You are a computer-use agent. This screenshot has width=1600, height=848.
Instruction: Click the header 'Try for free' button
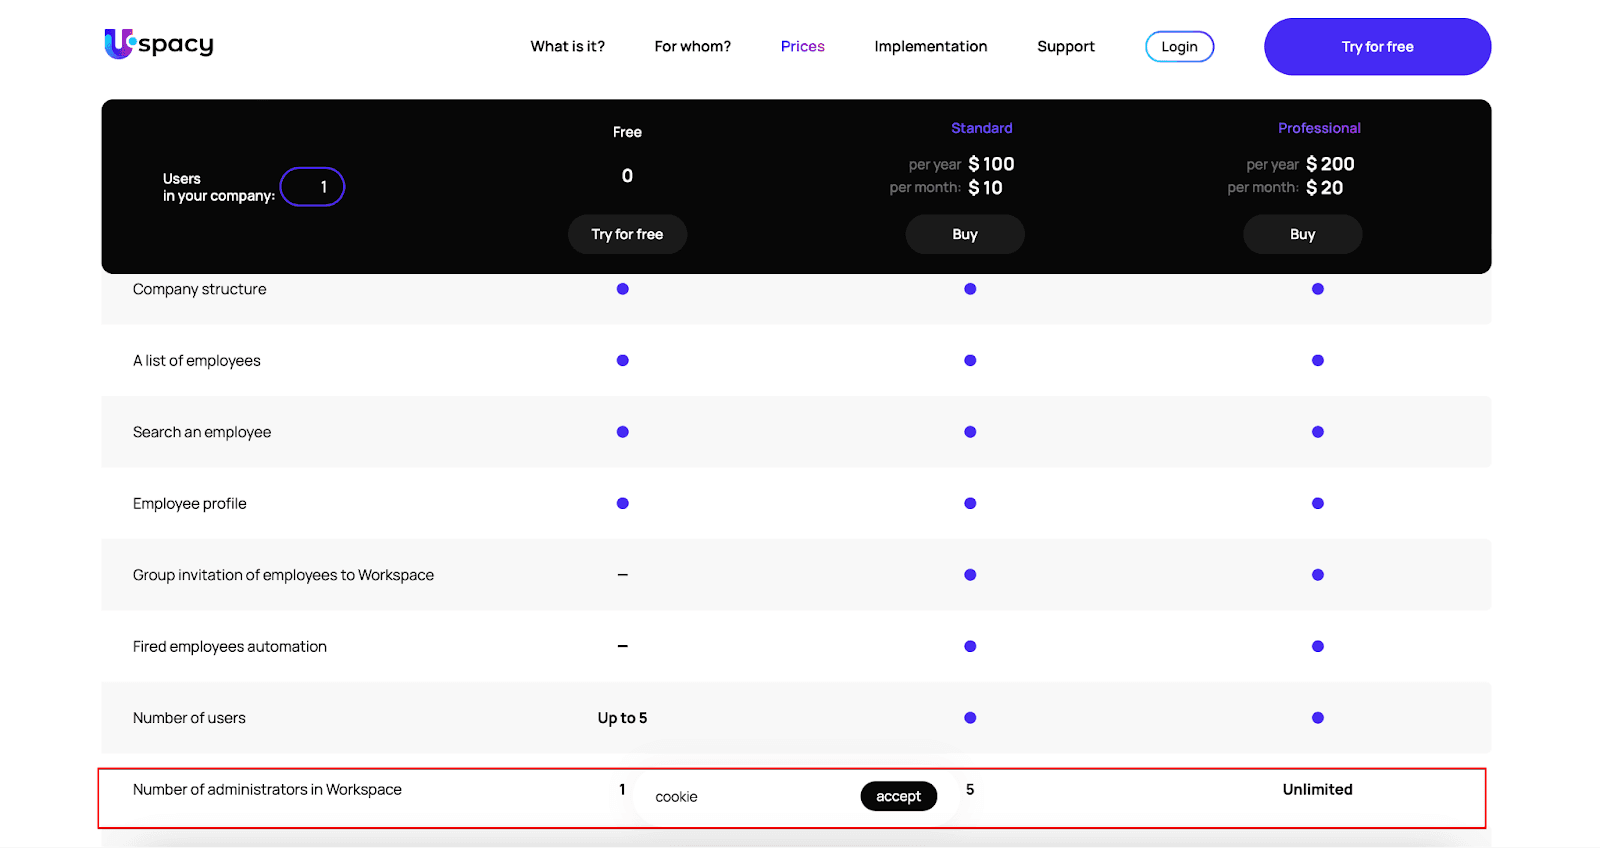pyautogui.click(x=1377, y=47)
